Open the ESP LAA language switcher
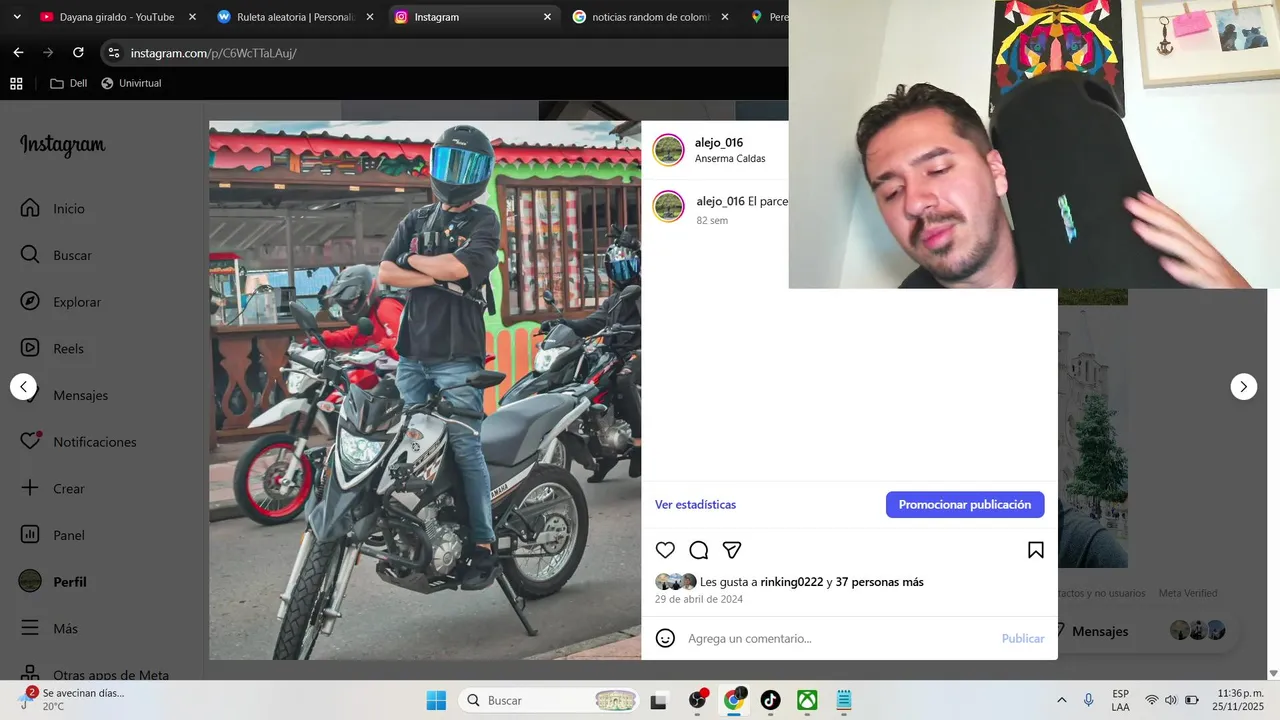The width and height of the screenshot is (1280, 720). (x=1120, y=700)
